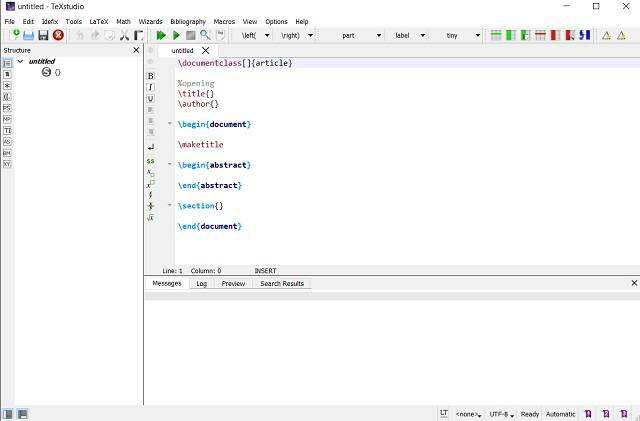Open the UTF-8 encoding dropdown
640x421 pixels.
point(498,413)
